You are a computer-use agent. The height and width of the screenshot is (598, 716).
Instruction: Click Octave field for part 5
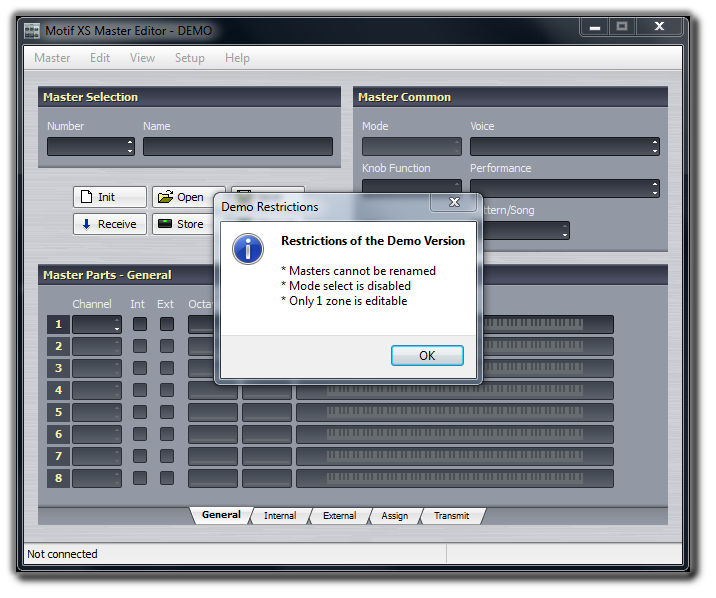click(x=213, y=412)
